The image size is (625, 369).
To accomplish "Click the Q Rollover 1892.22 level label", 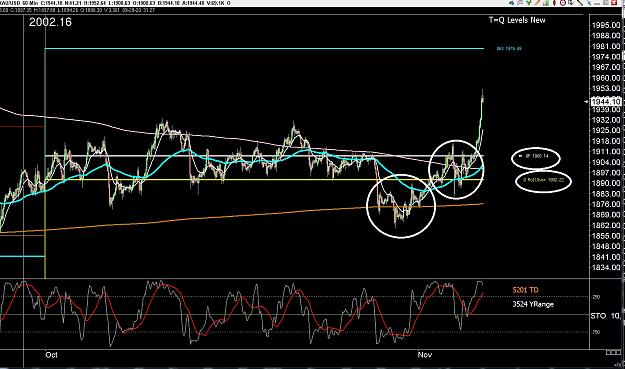I will tap(544, 180).
